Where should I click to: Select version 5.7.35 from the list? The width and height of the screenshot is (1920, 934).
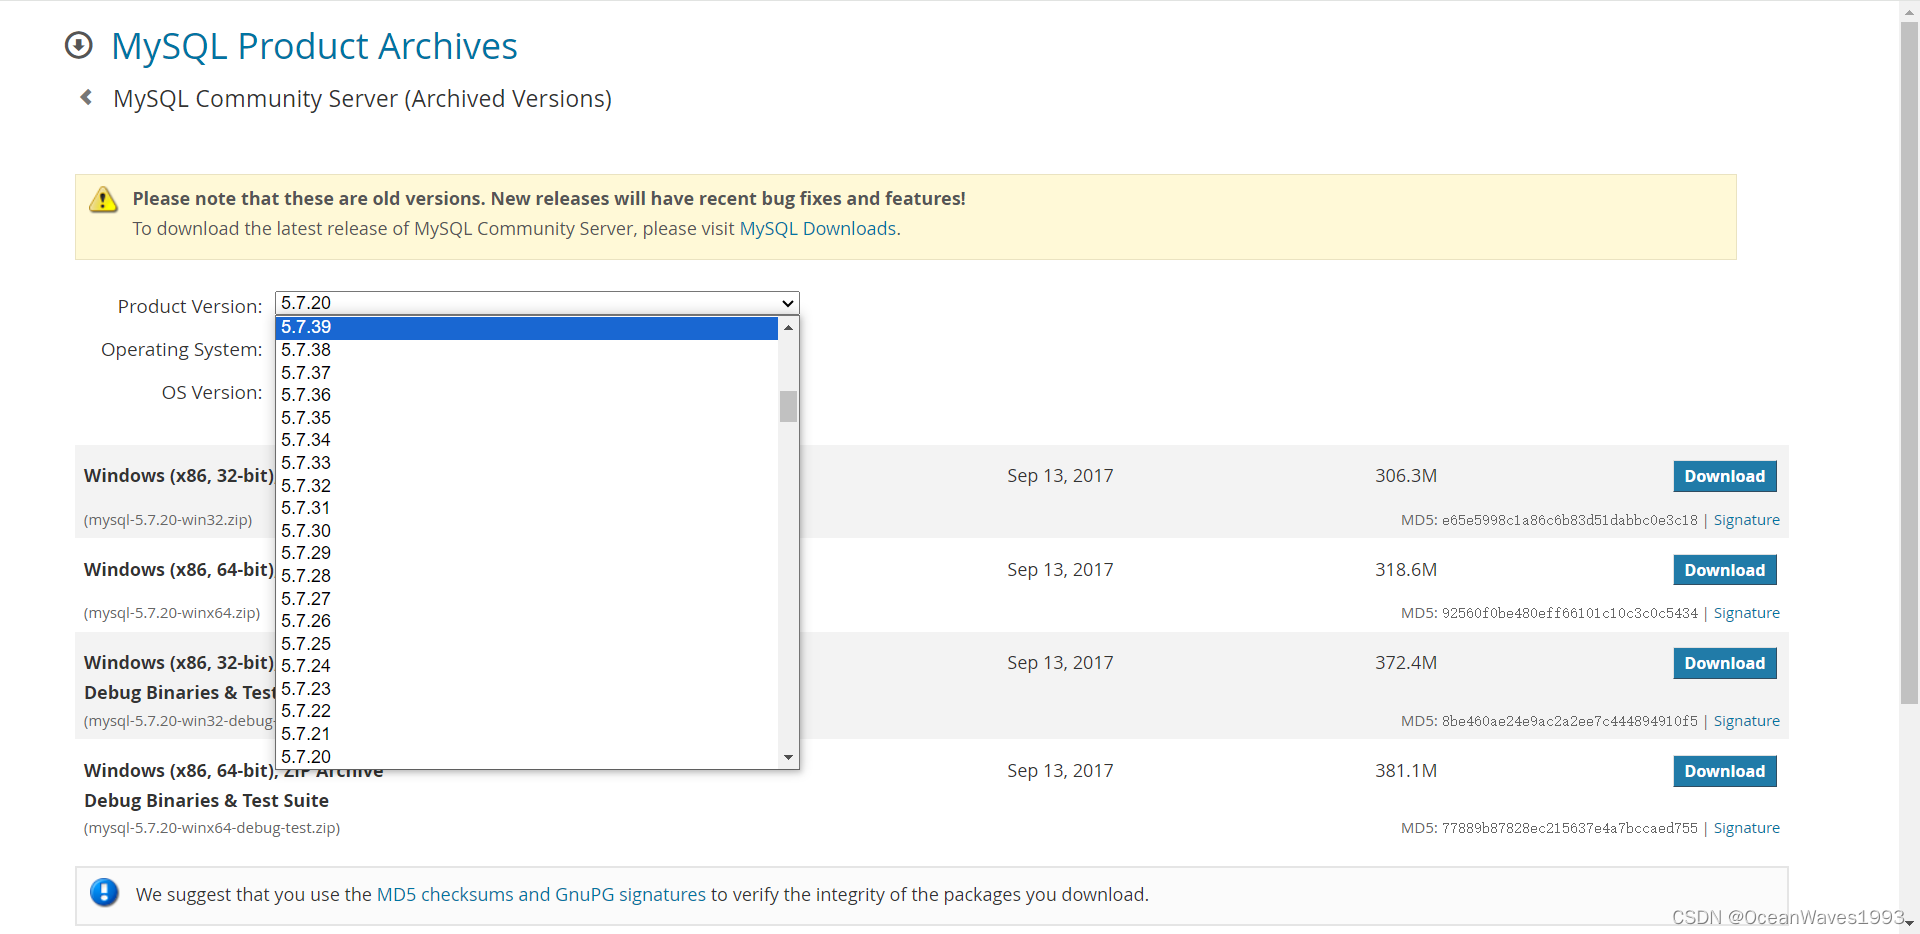coord(527,418)
